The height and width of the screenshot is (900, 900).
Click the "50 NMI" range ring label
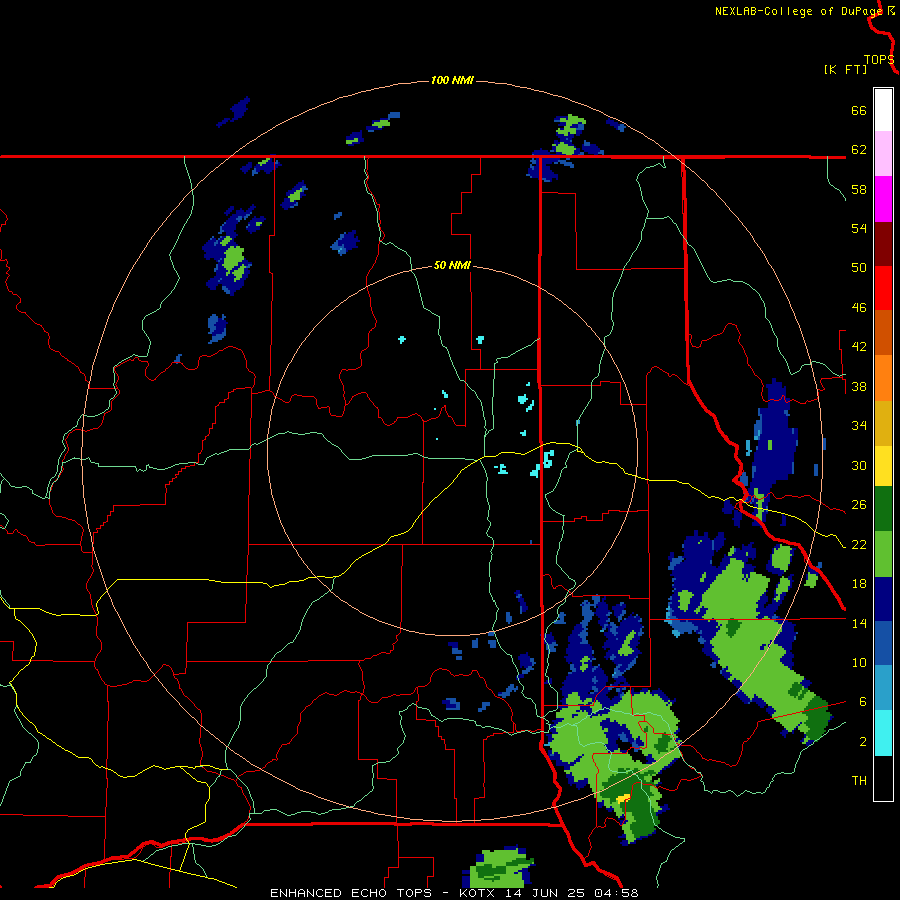[x=452, y=265]
